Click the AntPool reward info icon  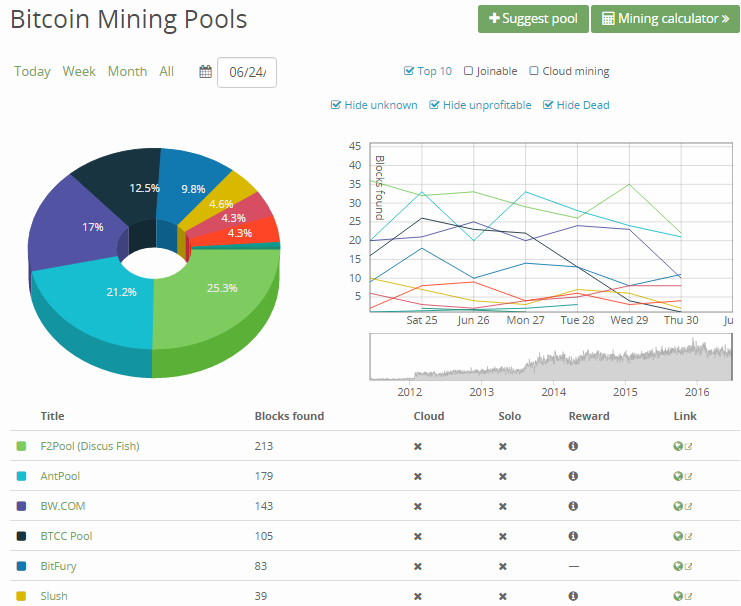573,477
